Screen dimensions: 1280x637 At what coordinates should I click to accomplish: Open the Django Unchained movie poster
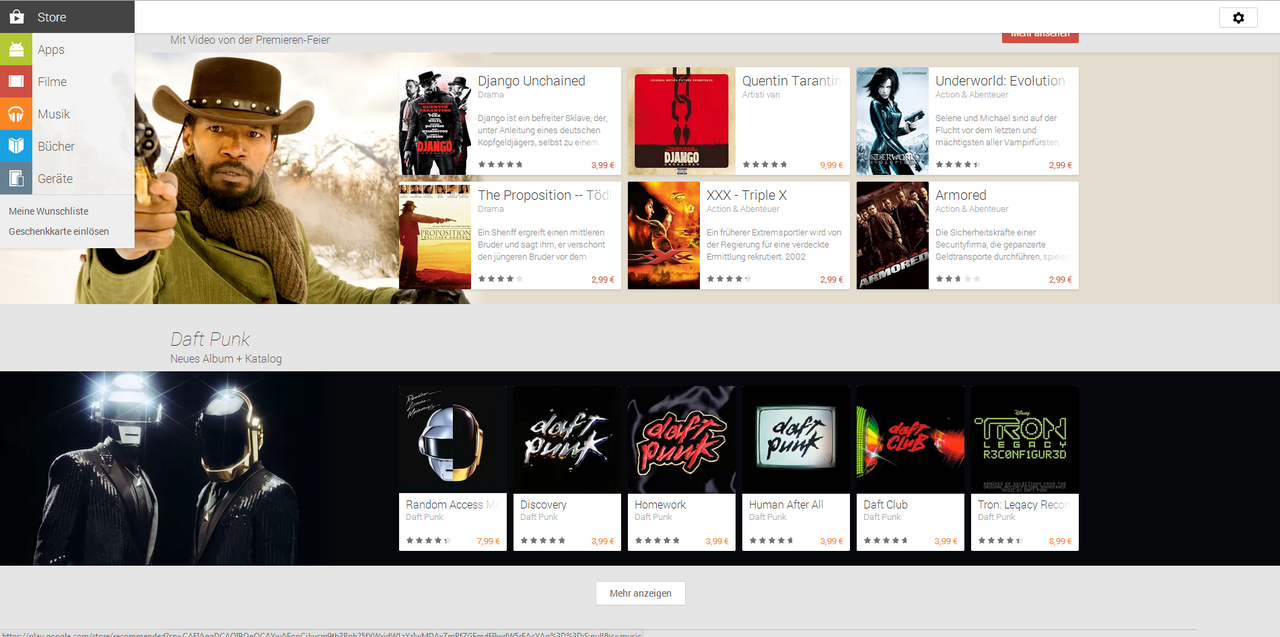[435, 121]
